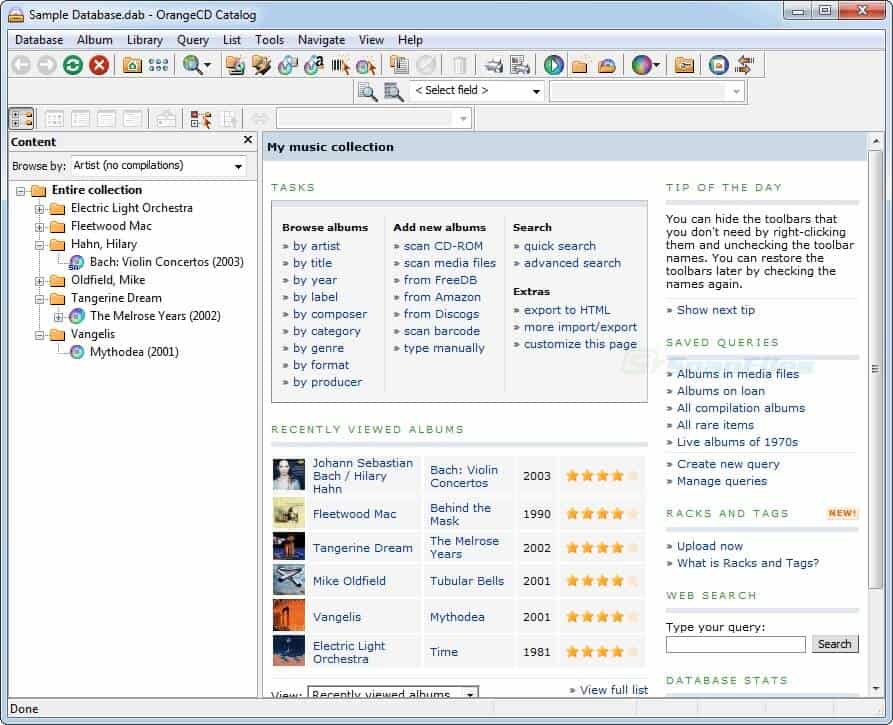Click the printer toolbar icon

point(493,65)
